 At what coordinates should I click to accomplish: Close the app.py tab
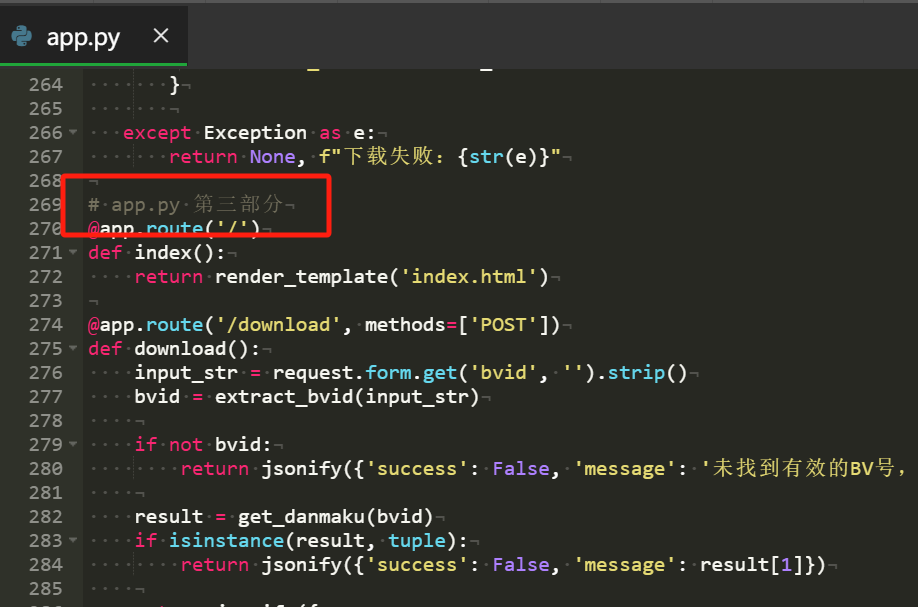point(160,37)
